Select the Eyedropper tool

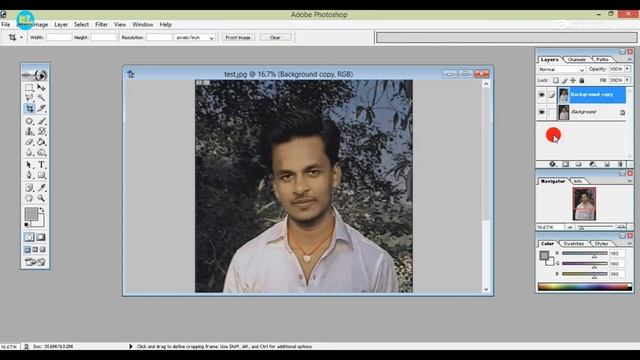[x=41, y=188]
